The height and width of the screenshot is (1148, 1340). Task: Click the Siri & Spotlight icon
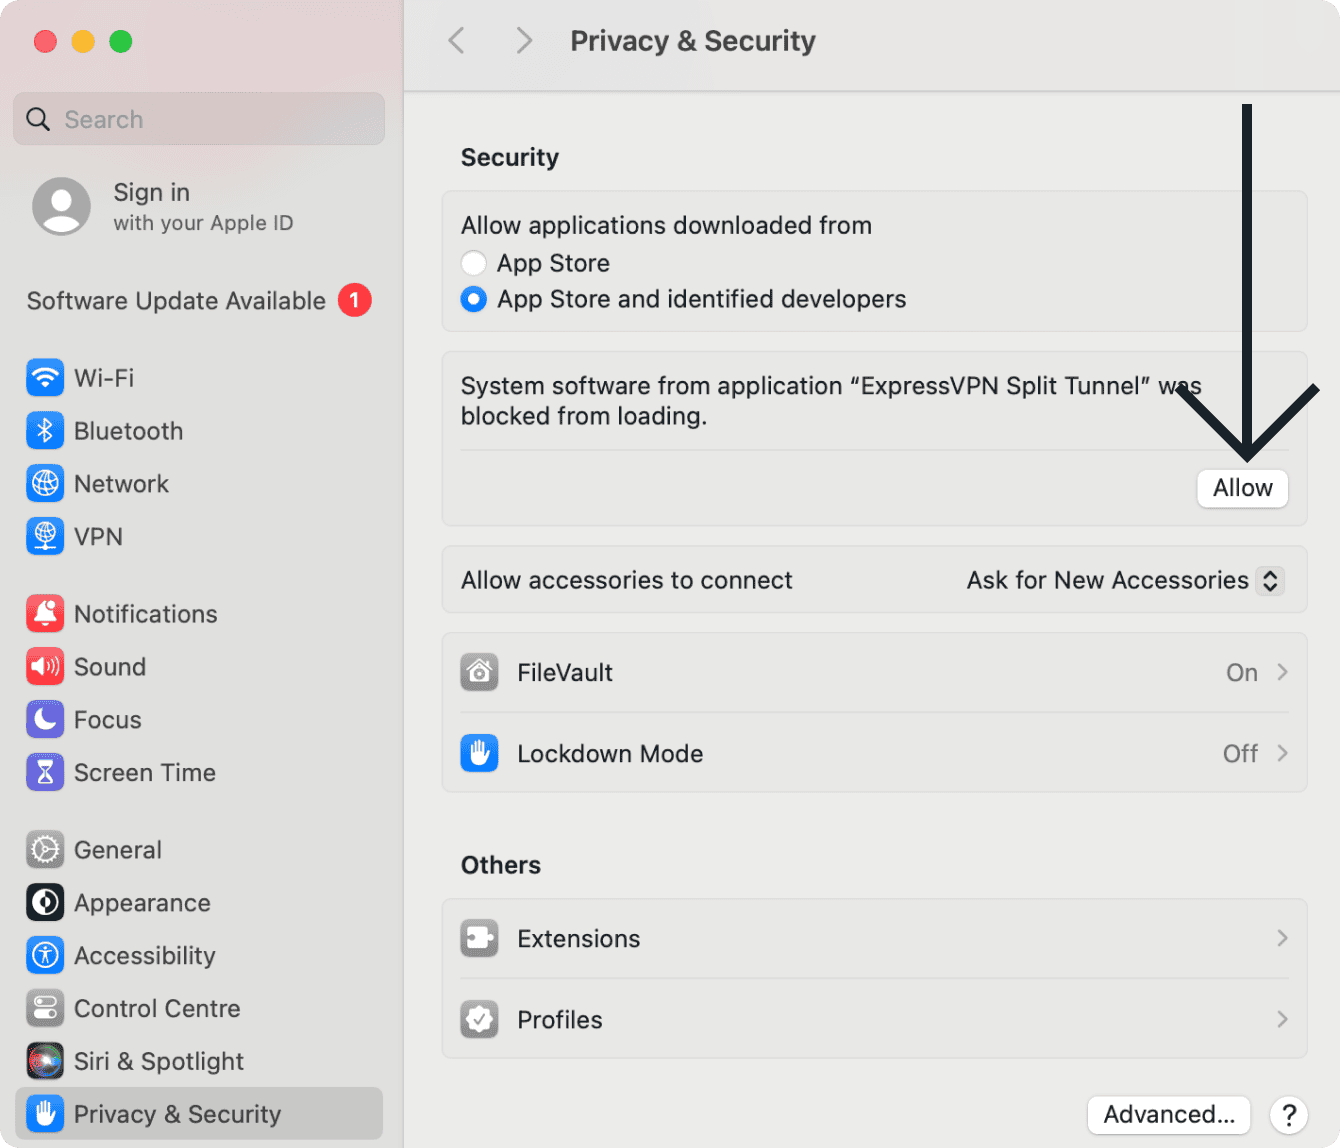(x=45, y=1061)
